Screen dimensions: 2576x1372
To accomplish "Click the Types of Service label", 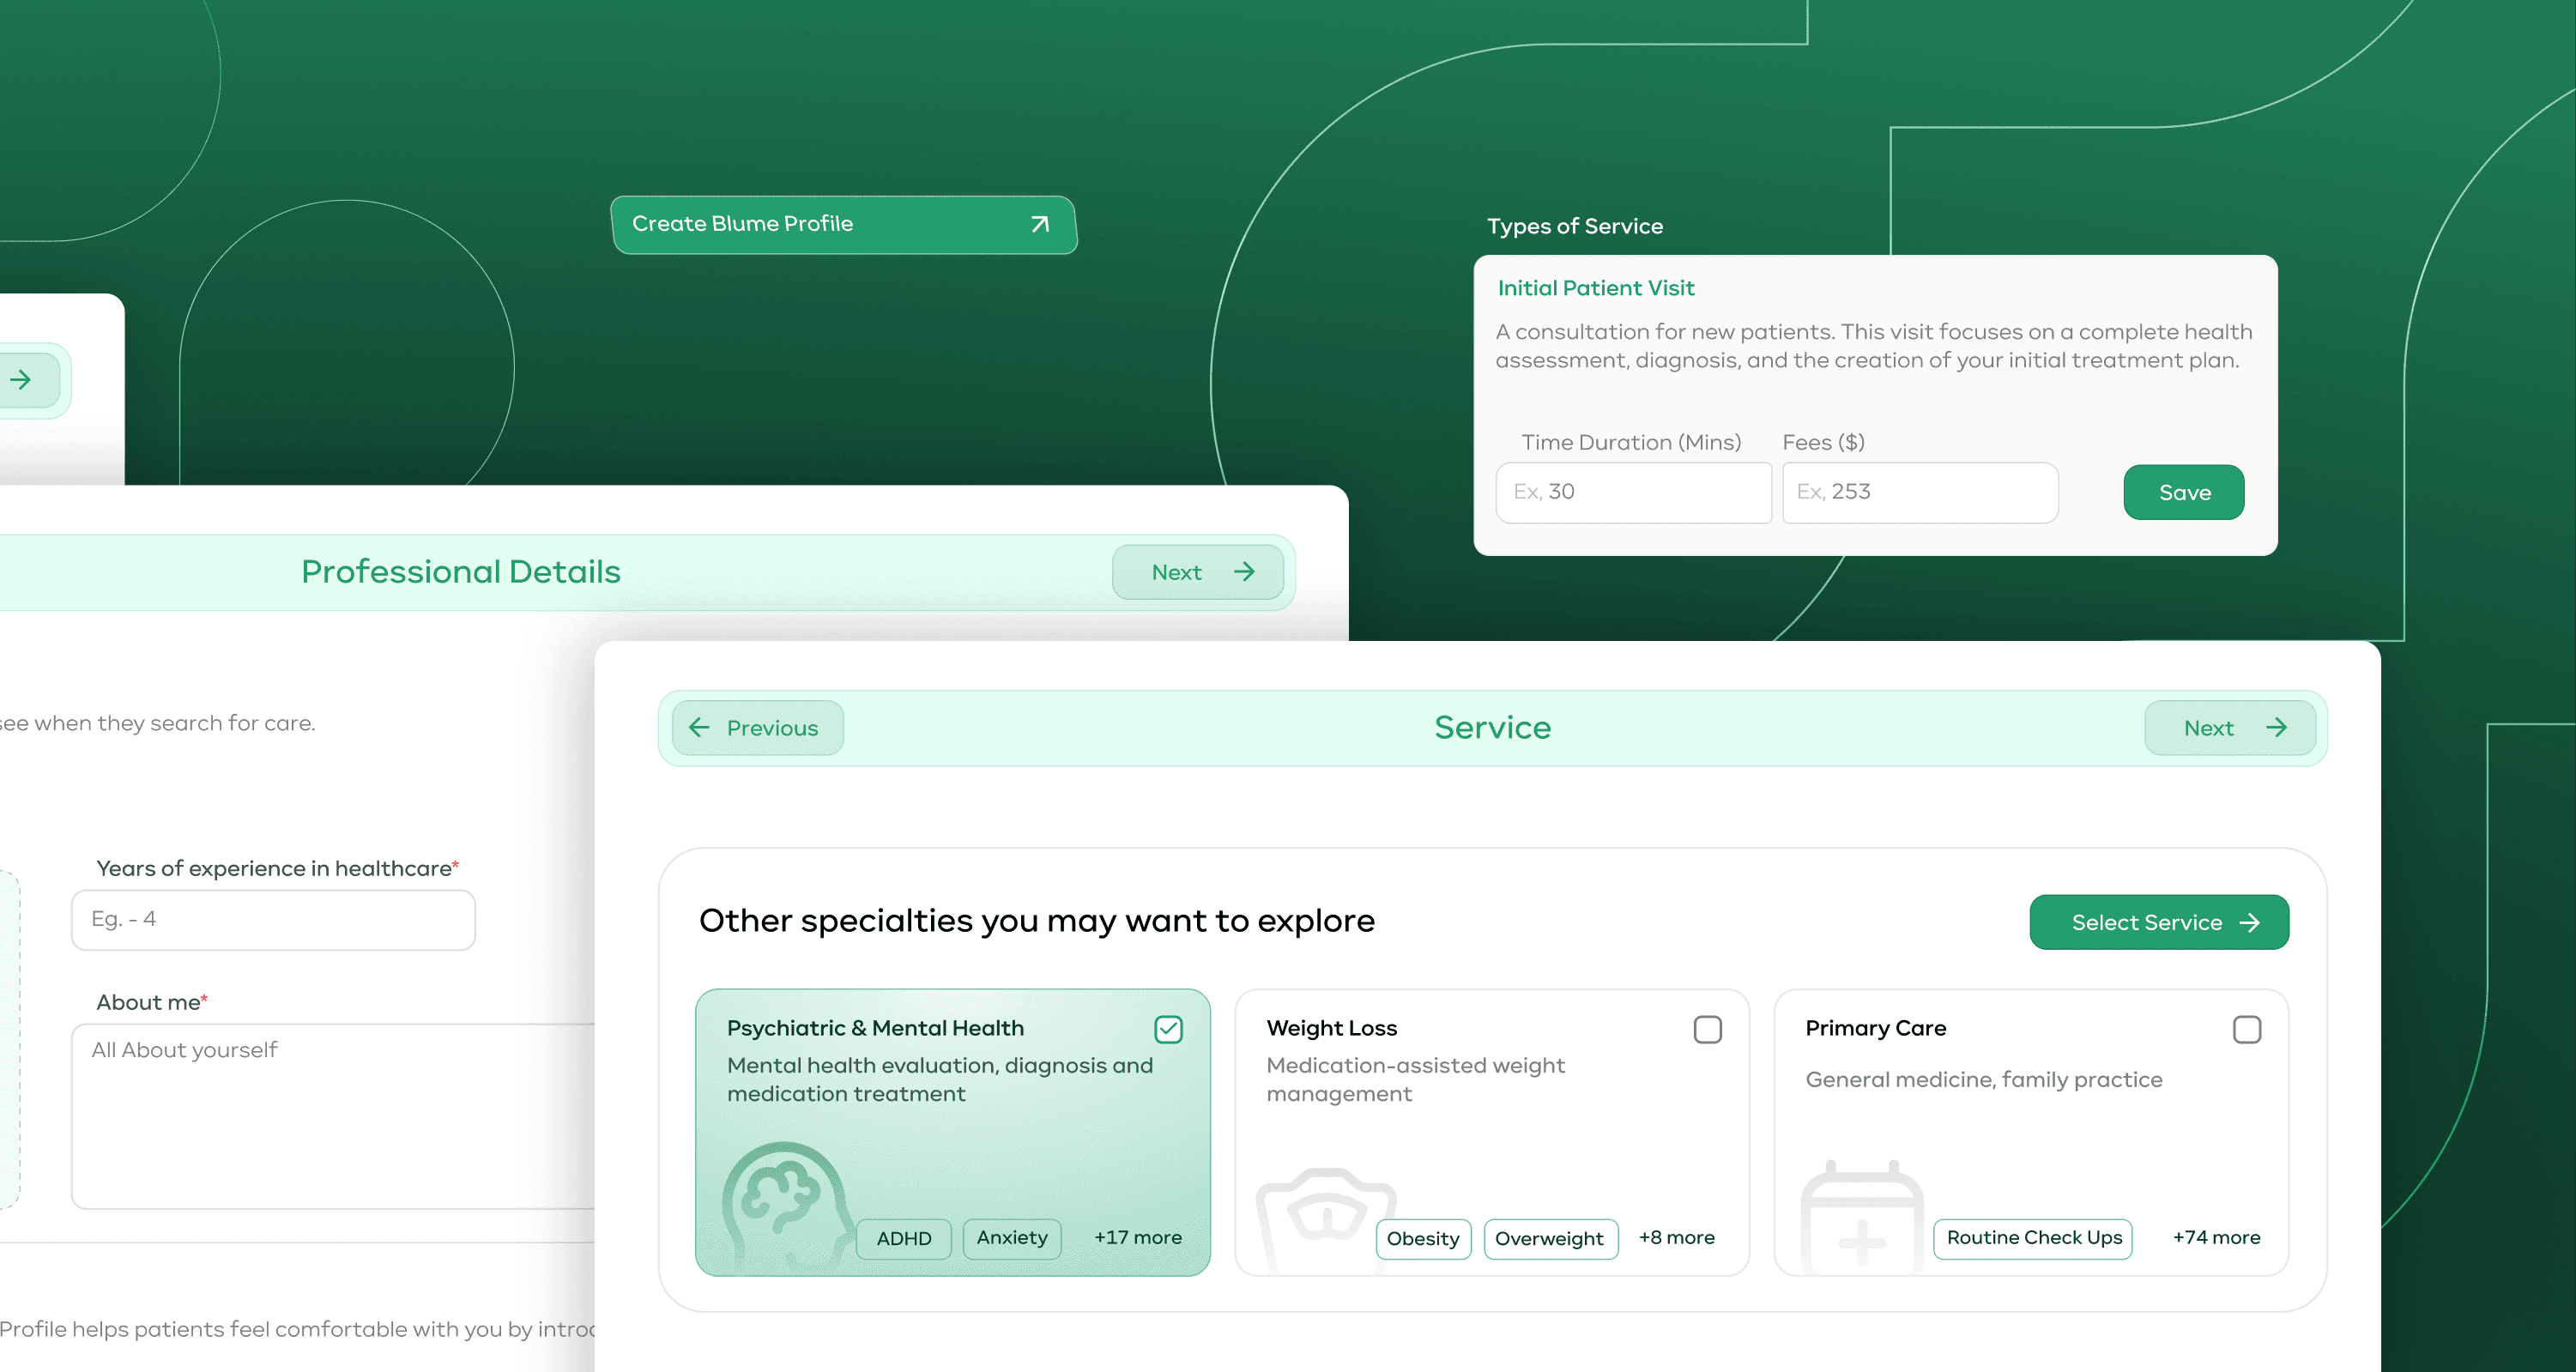I will 1574,226.
